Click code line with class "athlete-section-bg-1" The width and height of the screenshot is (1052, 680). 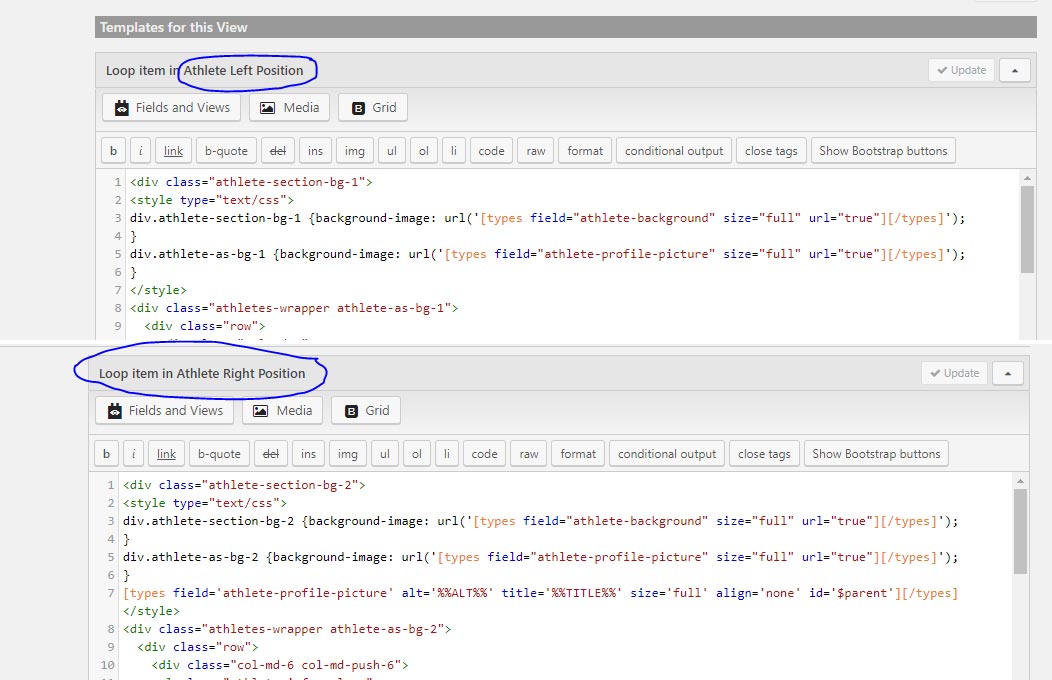(x=251, y=182)
